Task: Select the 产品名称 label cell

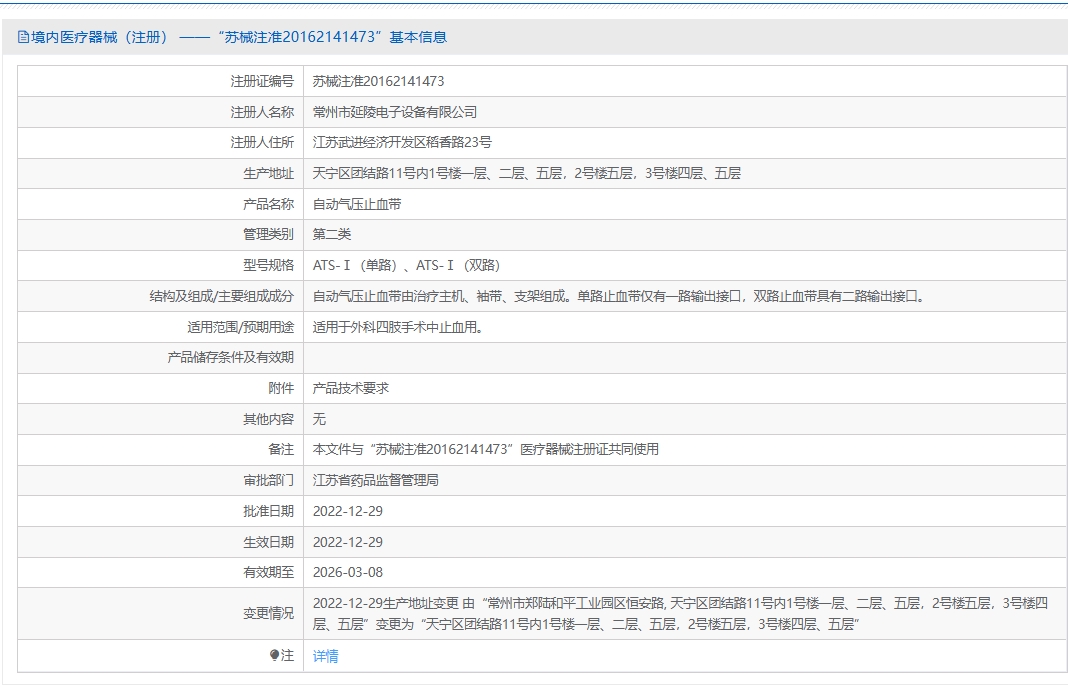Action: pos(161,204)
